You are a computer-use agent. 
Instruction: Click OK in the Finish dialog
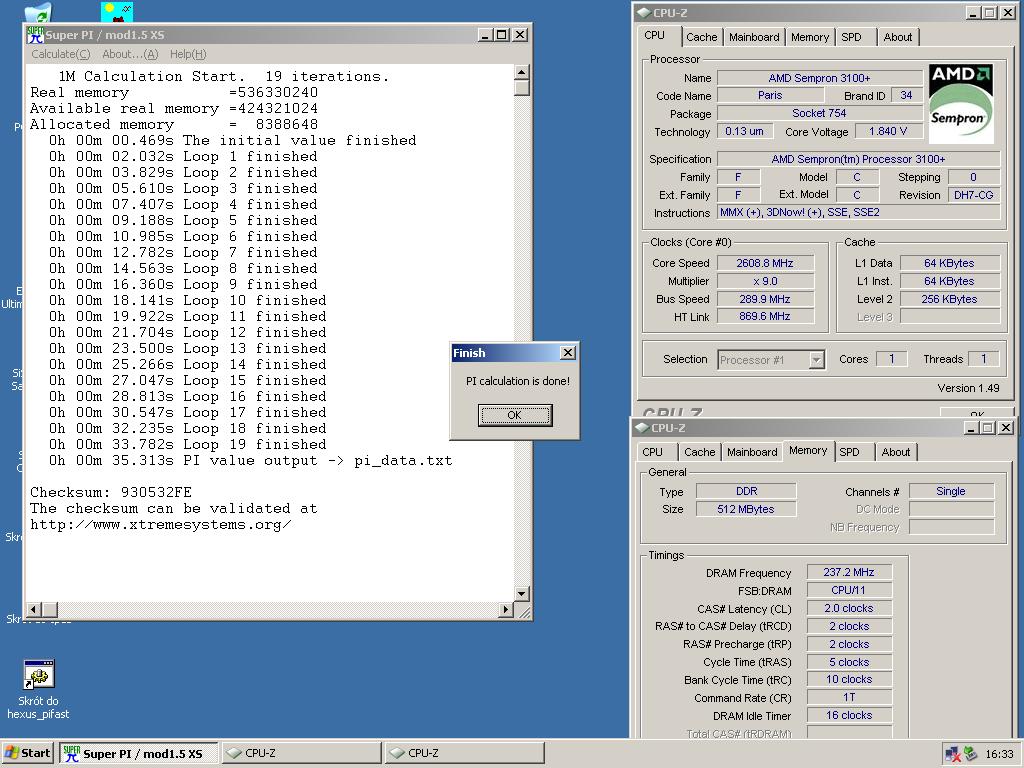[515, 415]
